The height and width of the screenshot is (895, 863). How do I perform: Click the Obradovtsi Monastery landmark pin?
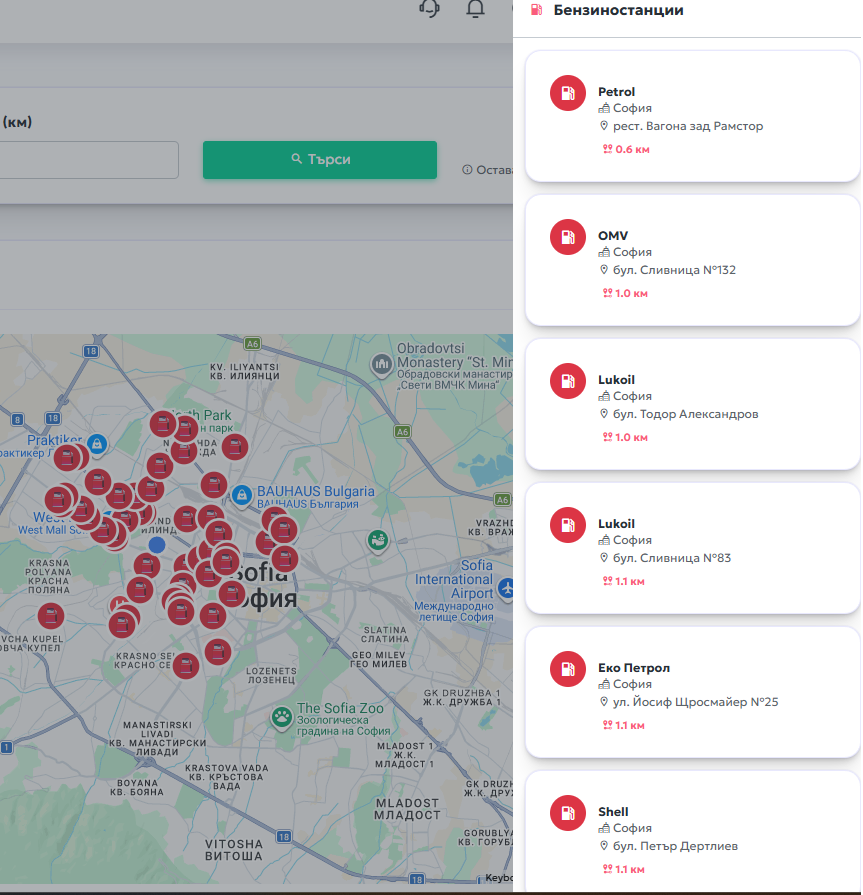tap(381, 364)
